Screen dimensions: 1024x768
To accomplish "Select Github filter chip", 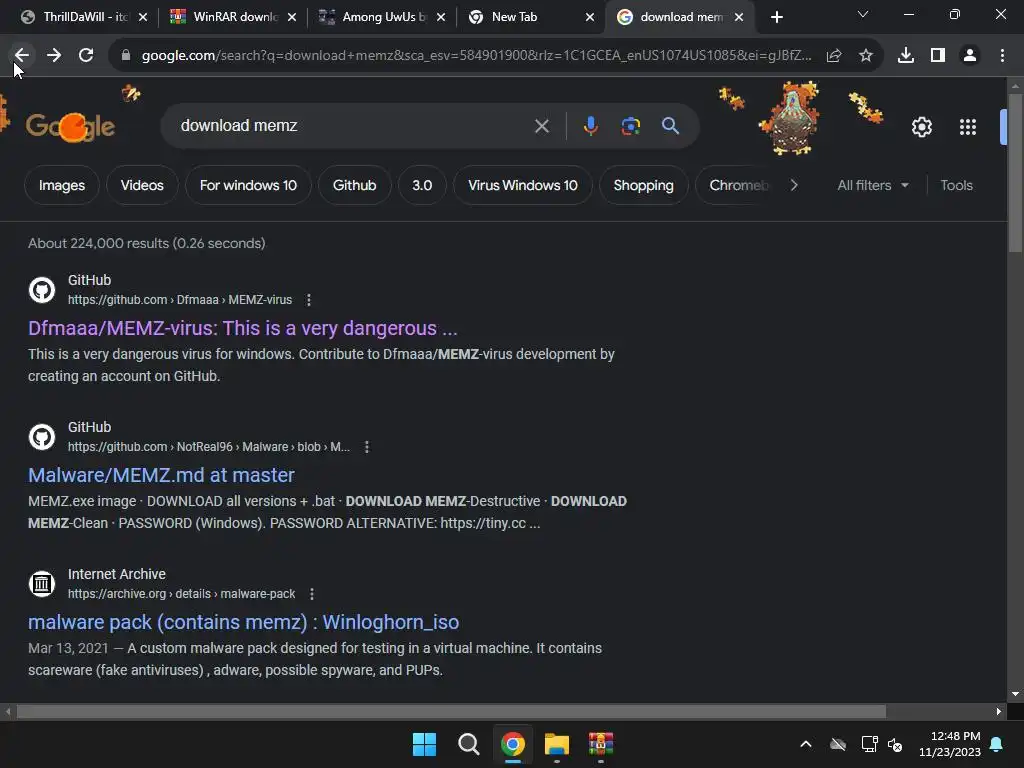I will point(355,185).
